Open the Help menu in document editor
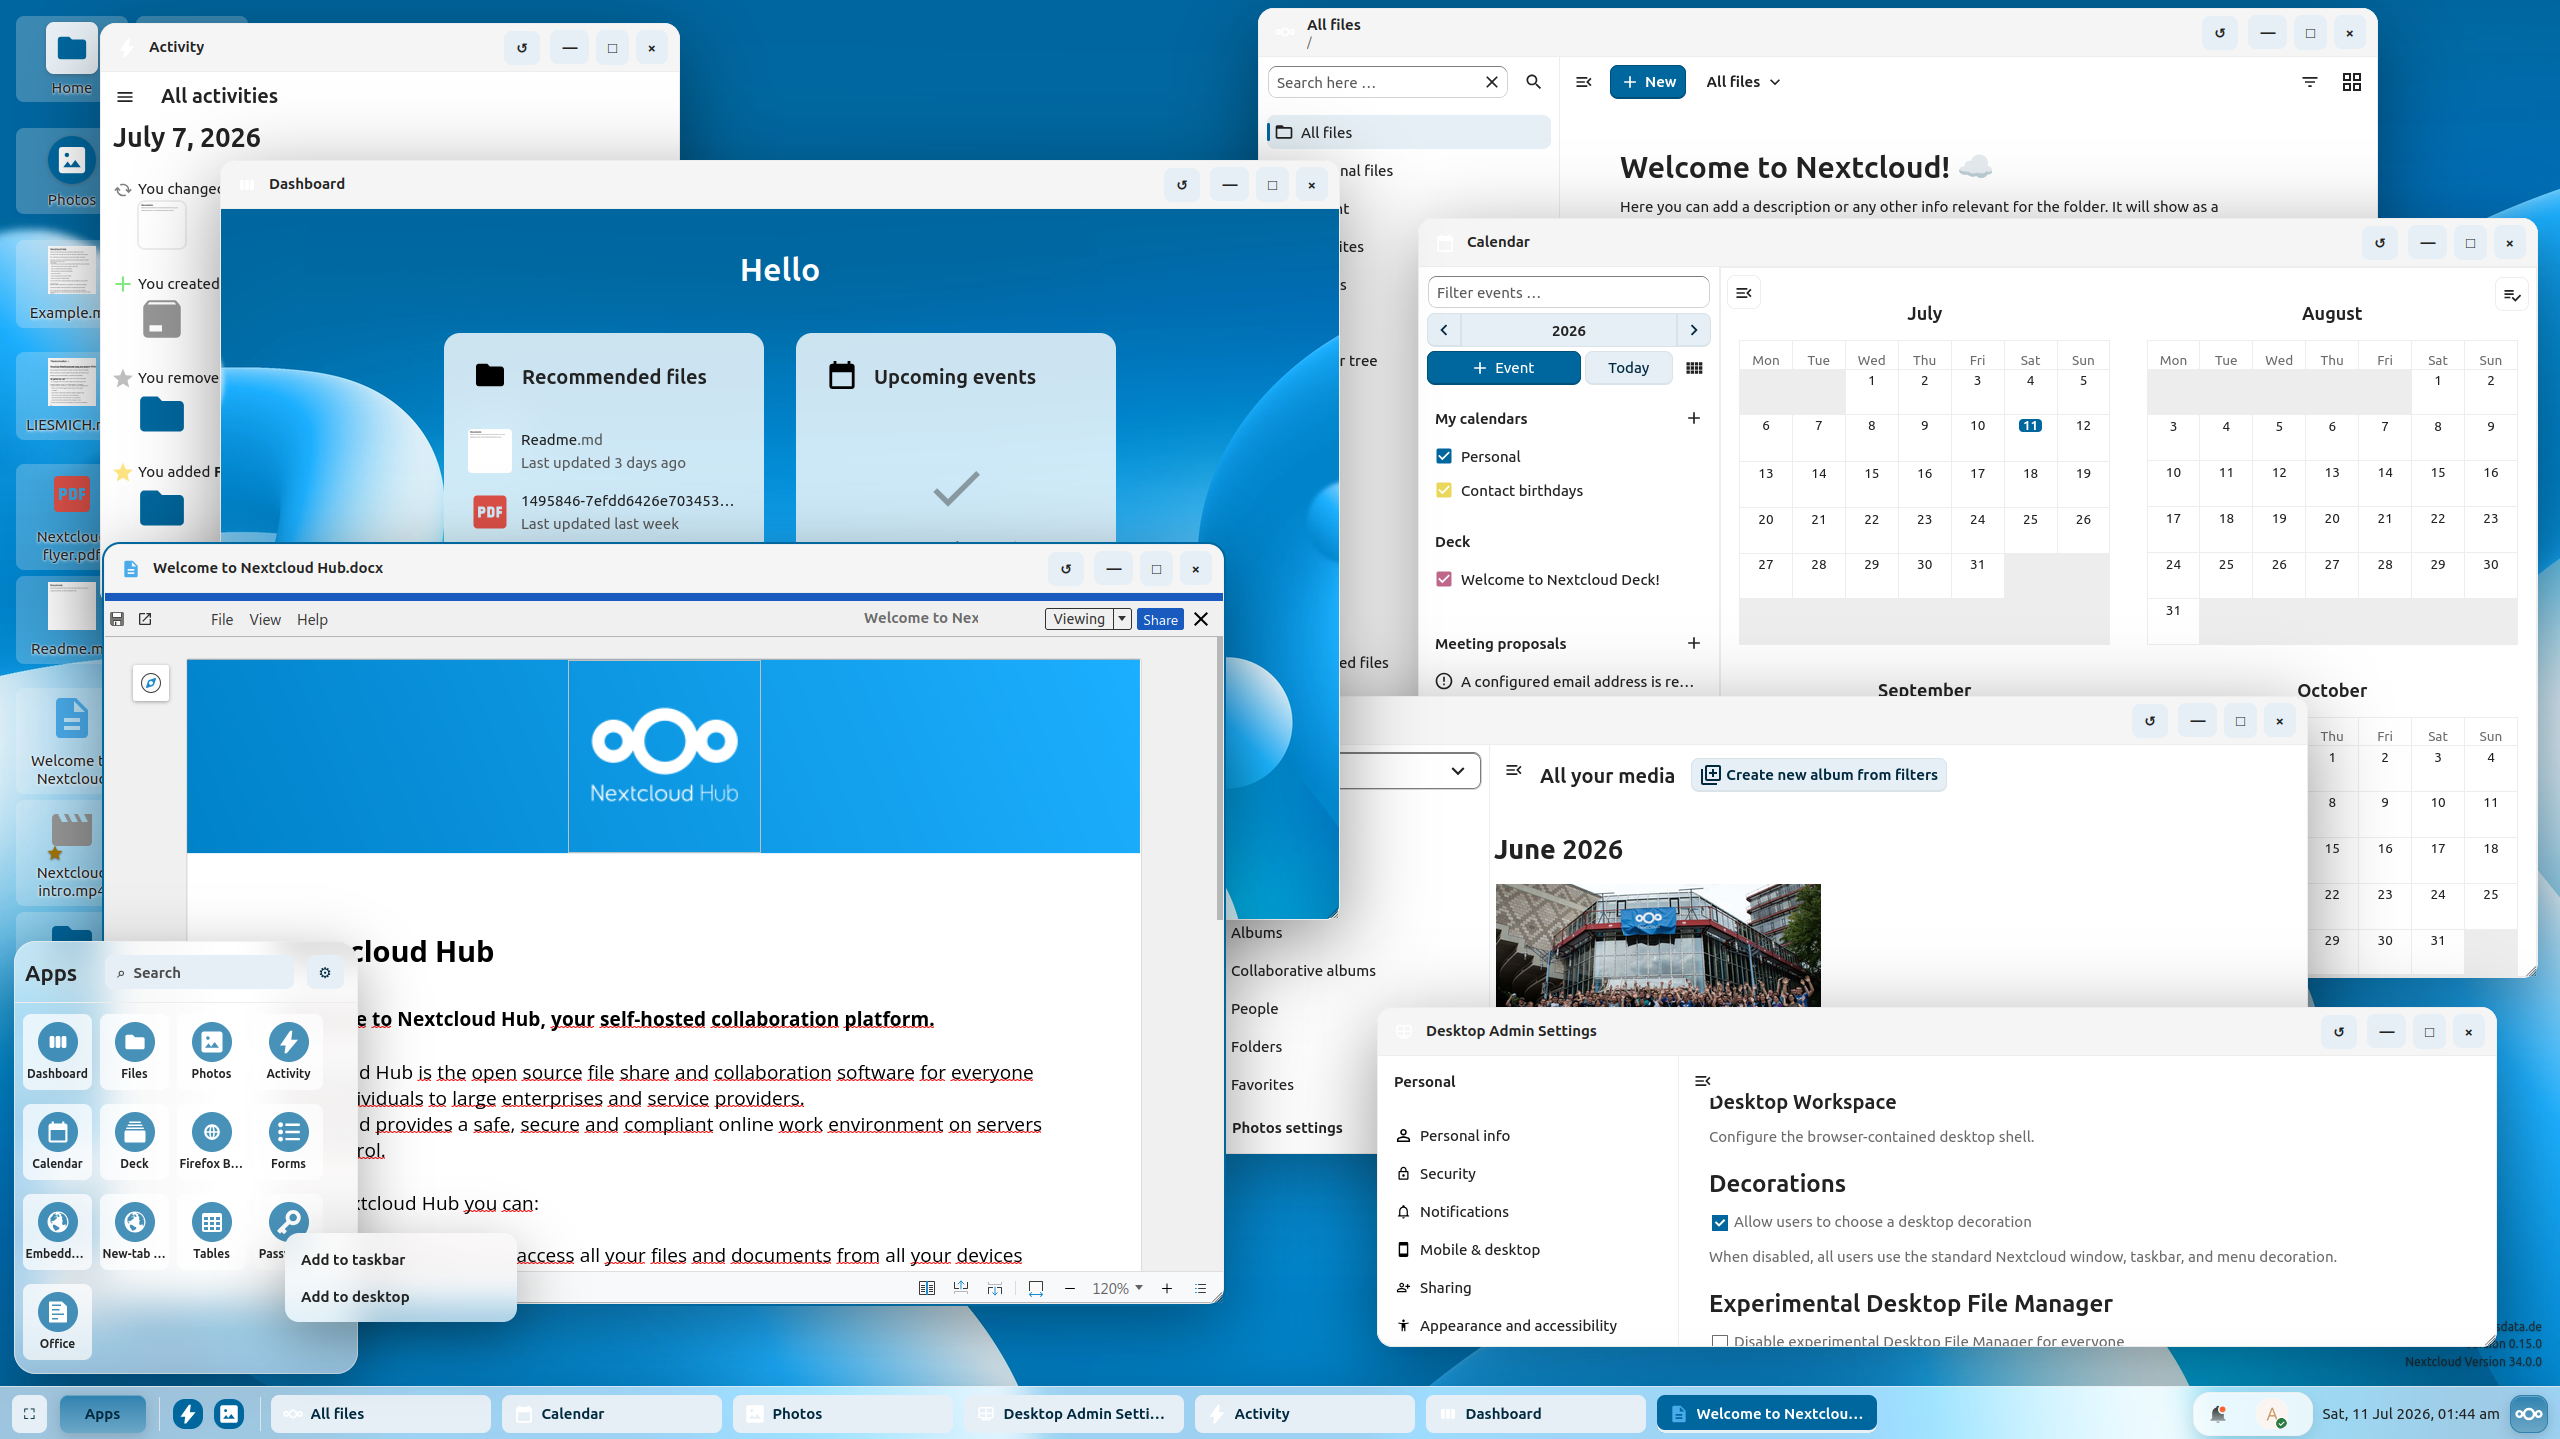Image resolution: width=2560 pixels, height=1439 pixels. tap(312, 619)
